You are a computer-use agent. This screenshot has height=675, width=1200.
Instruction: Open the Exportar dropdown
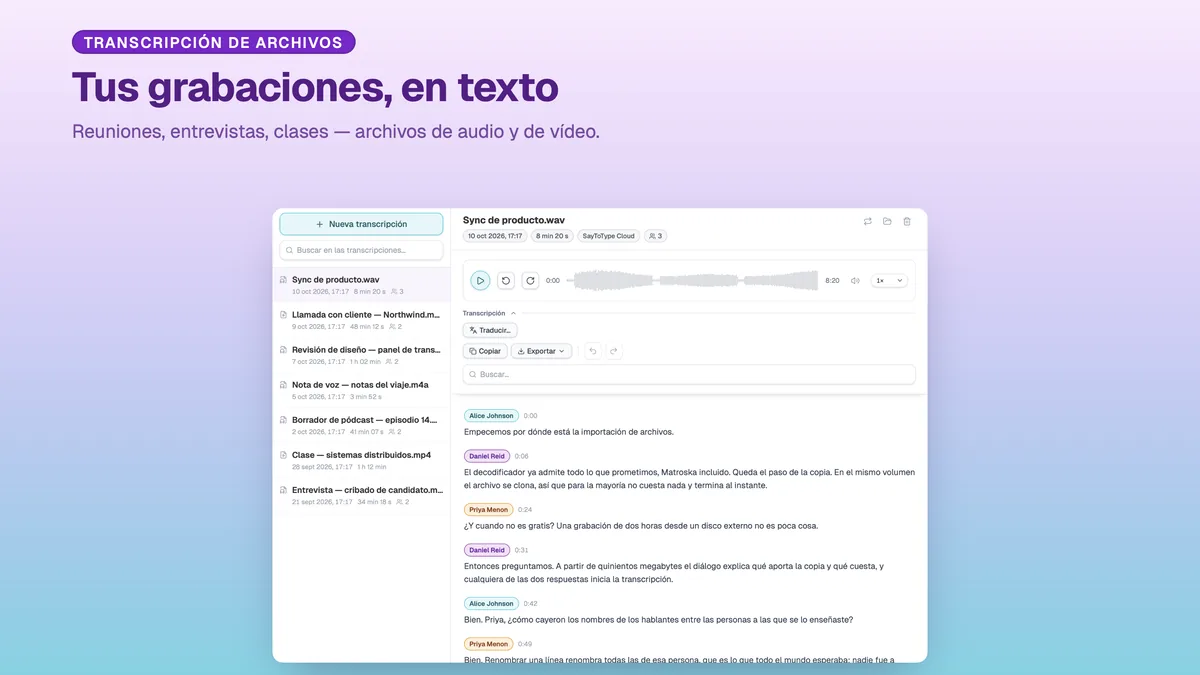click(541, 351)
